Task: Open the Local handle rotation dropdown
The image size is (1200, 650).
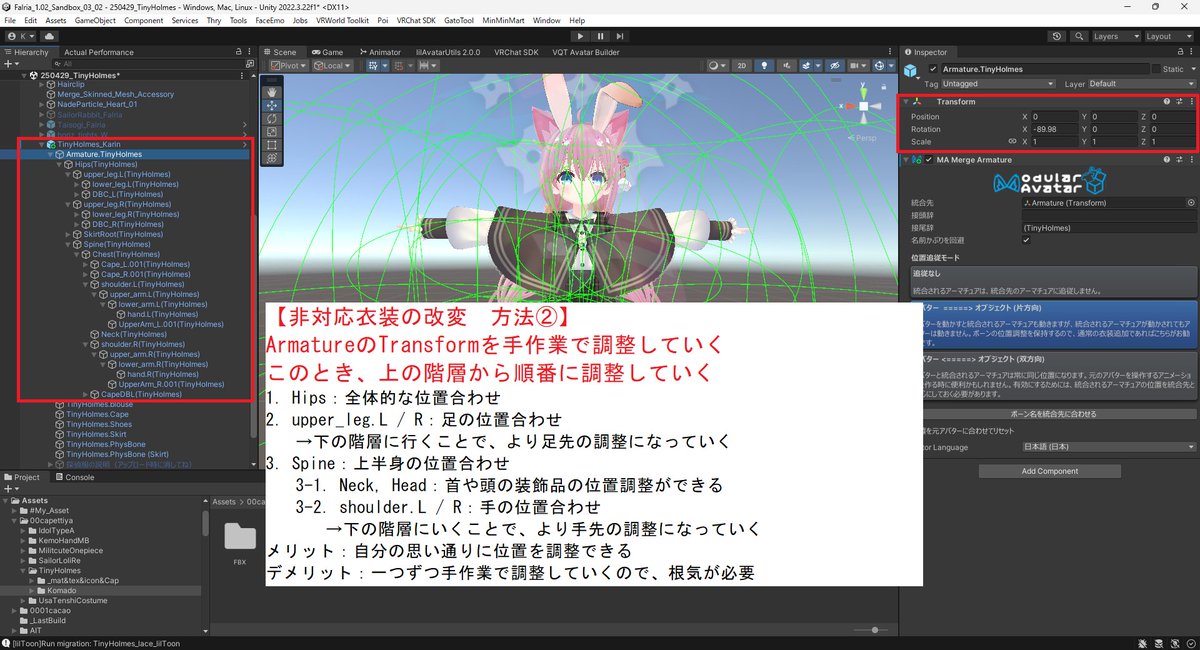Action: tap(333, 65)
